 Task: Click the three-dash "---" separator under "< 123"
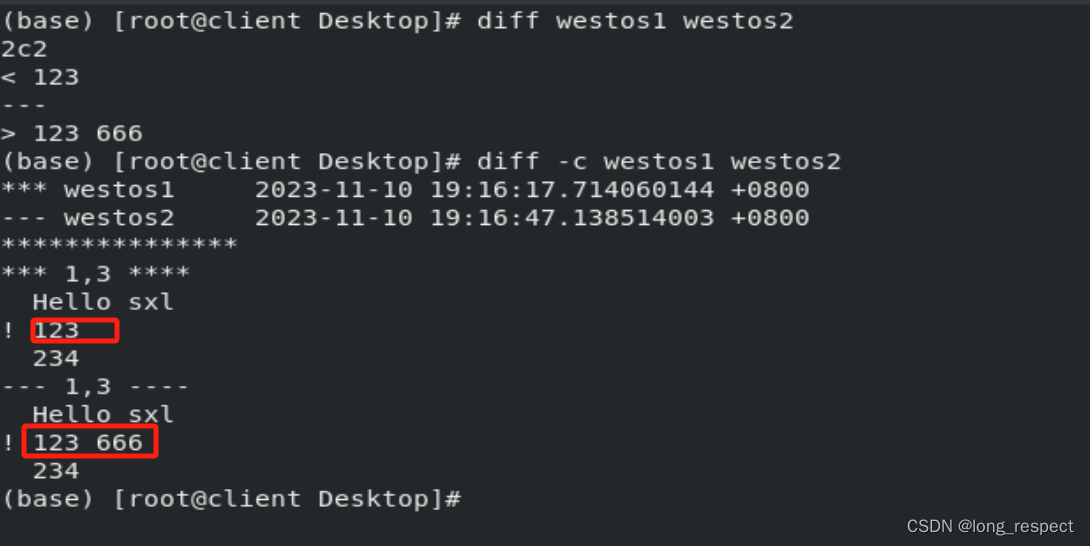pyautogui.click(x=24, y=105)
